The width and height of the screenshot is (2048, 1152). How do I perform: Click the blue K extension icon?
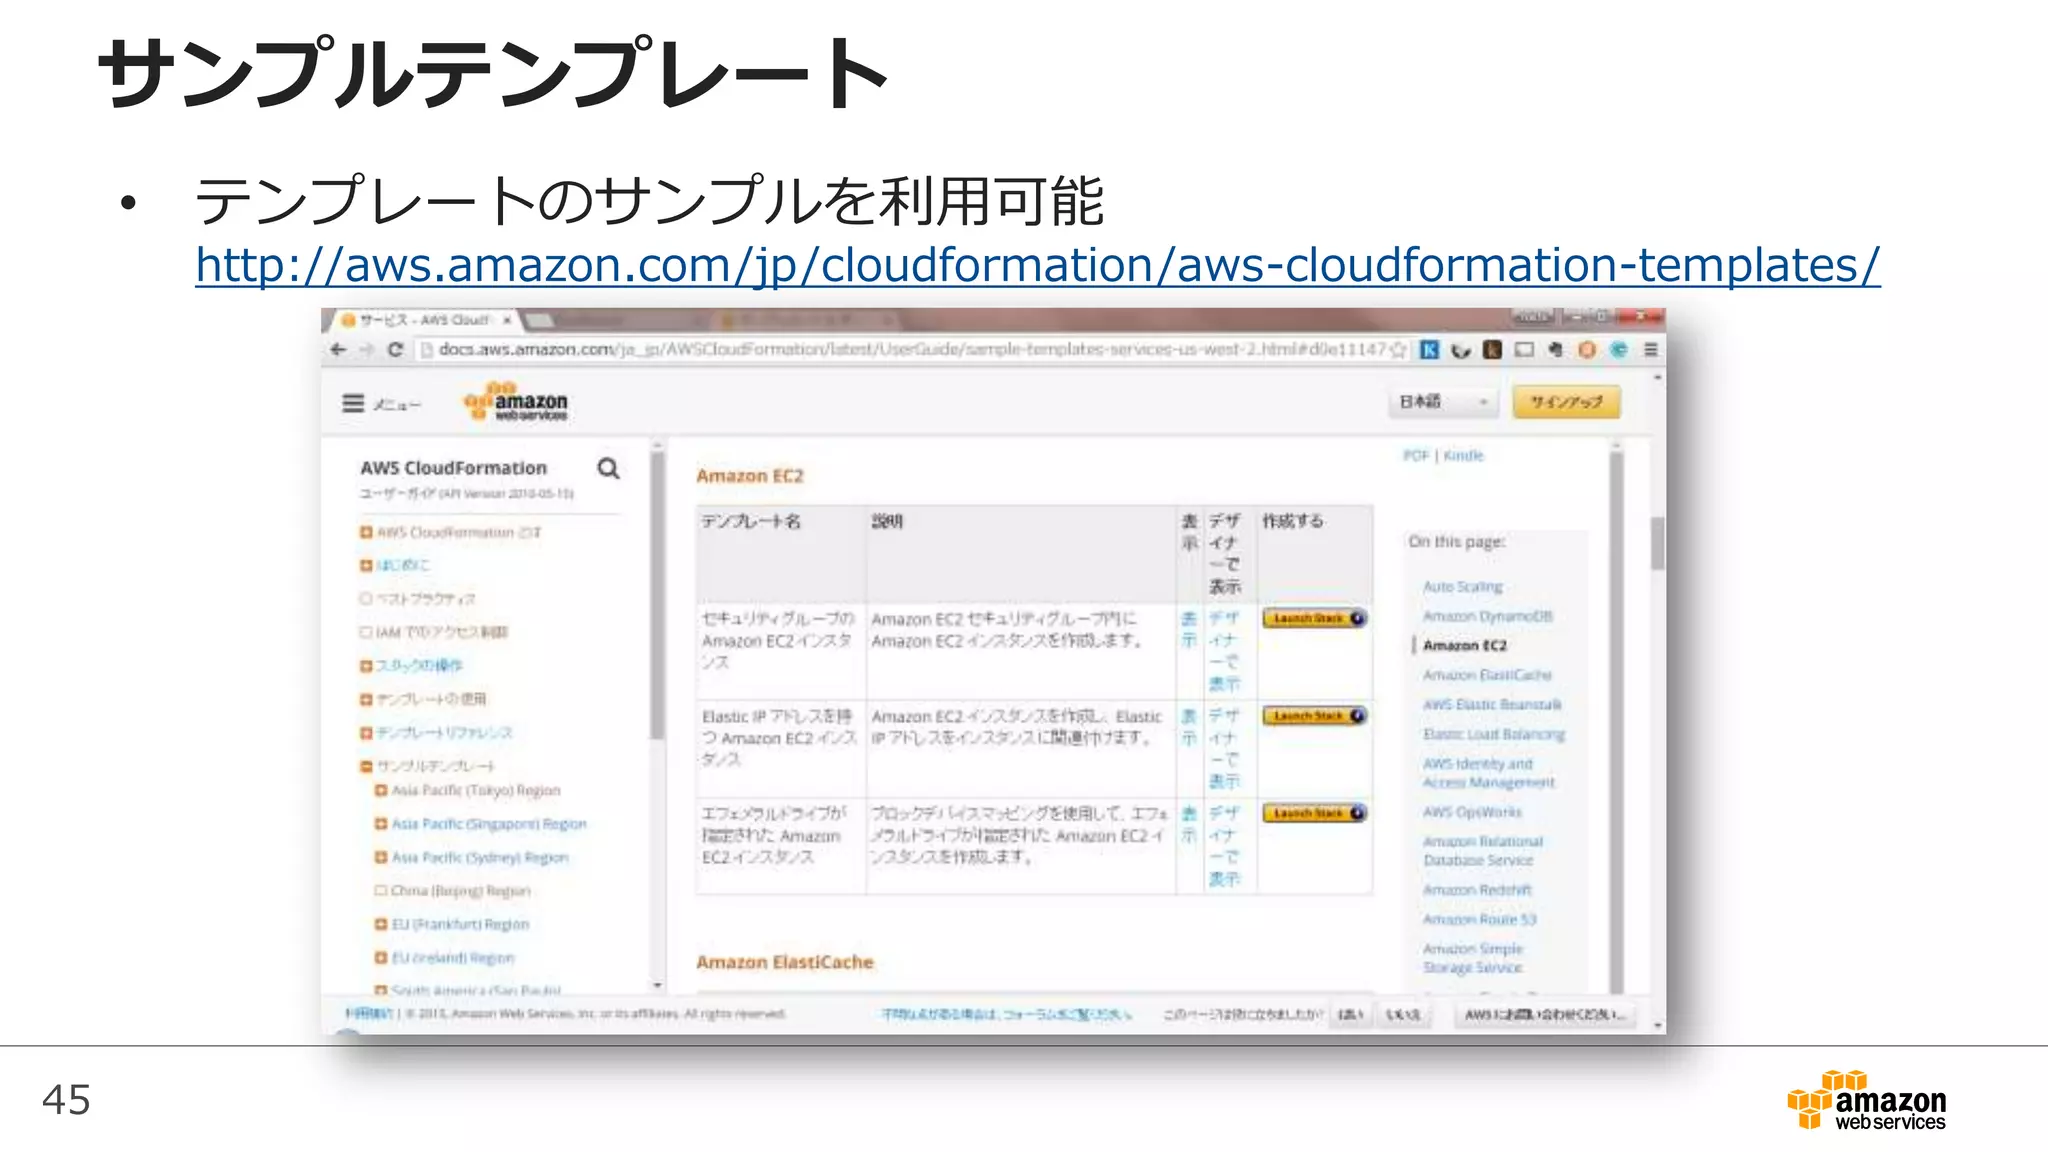1430,349
